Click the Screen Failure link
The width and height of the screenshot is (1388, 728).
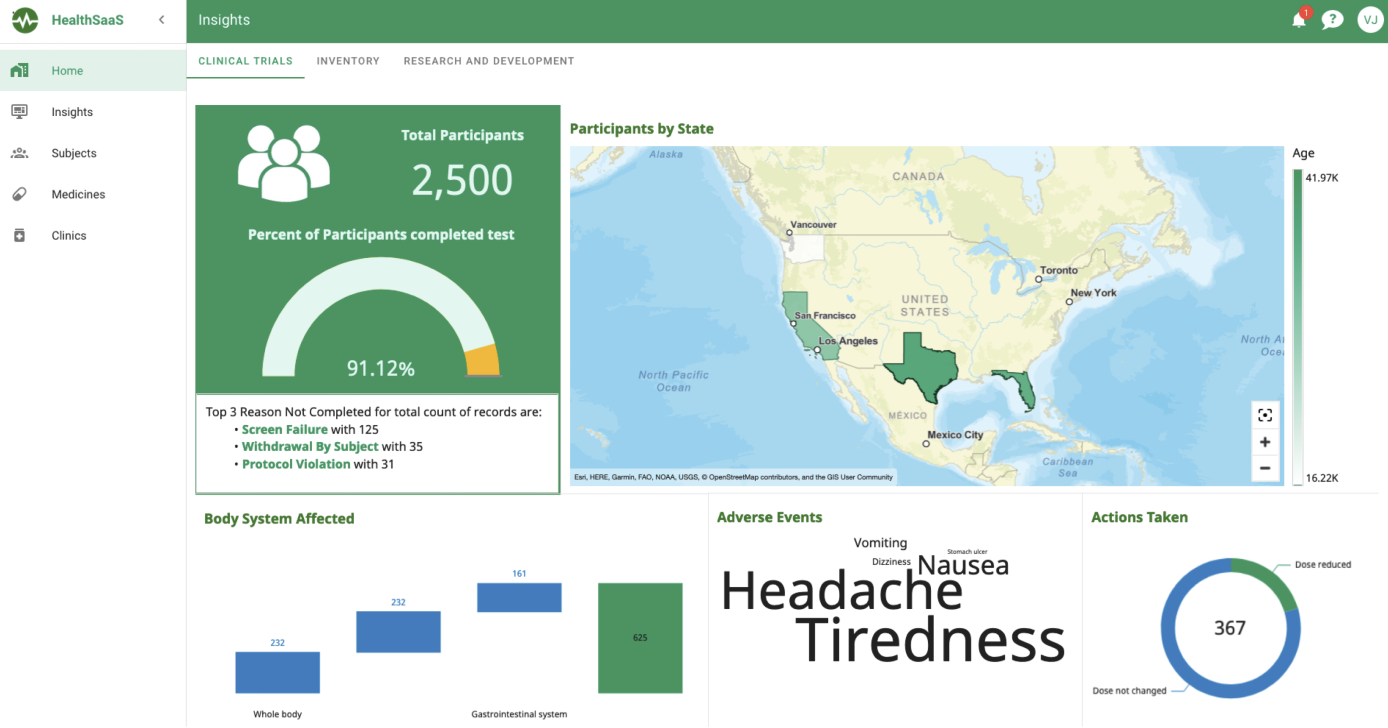284,430
